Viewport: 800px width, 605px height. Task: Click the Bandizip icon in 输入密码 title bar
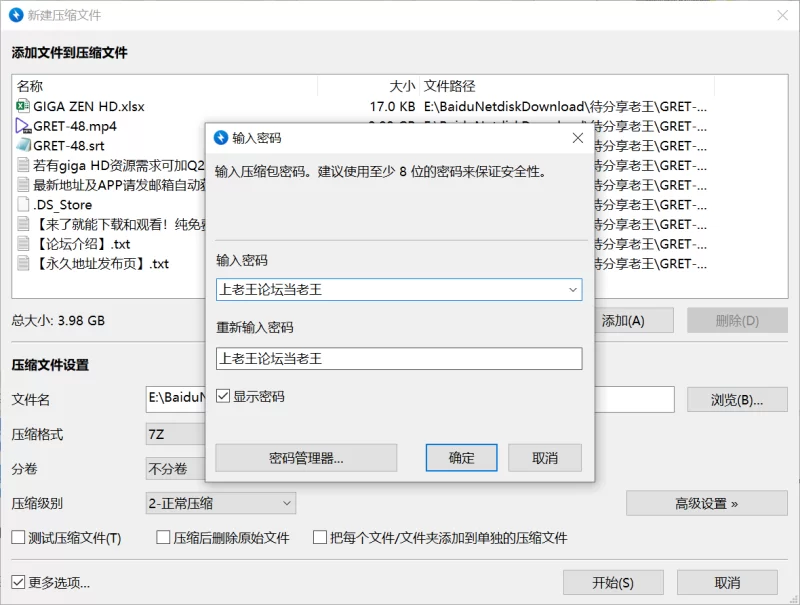tap(221, 138)
